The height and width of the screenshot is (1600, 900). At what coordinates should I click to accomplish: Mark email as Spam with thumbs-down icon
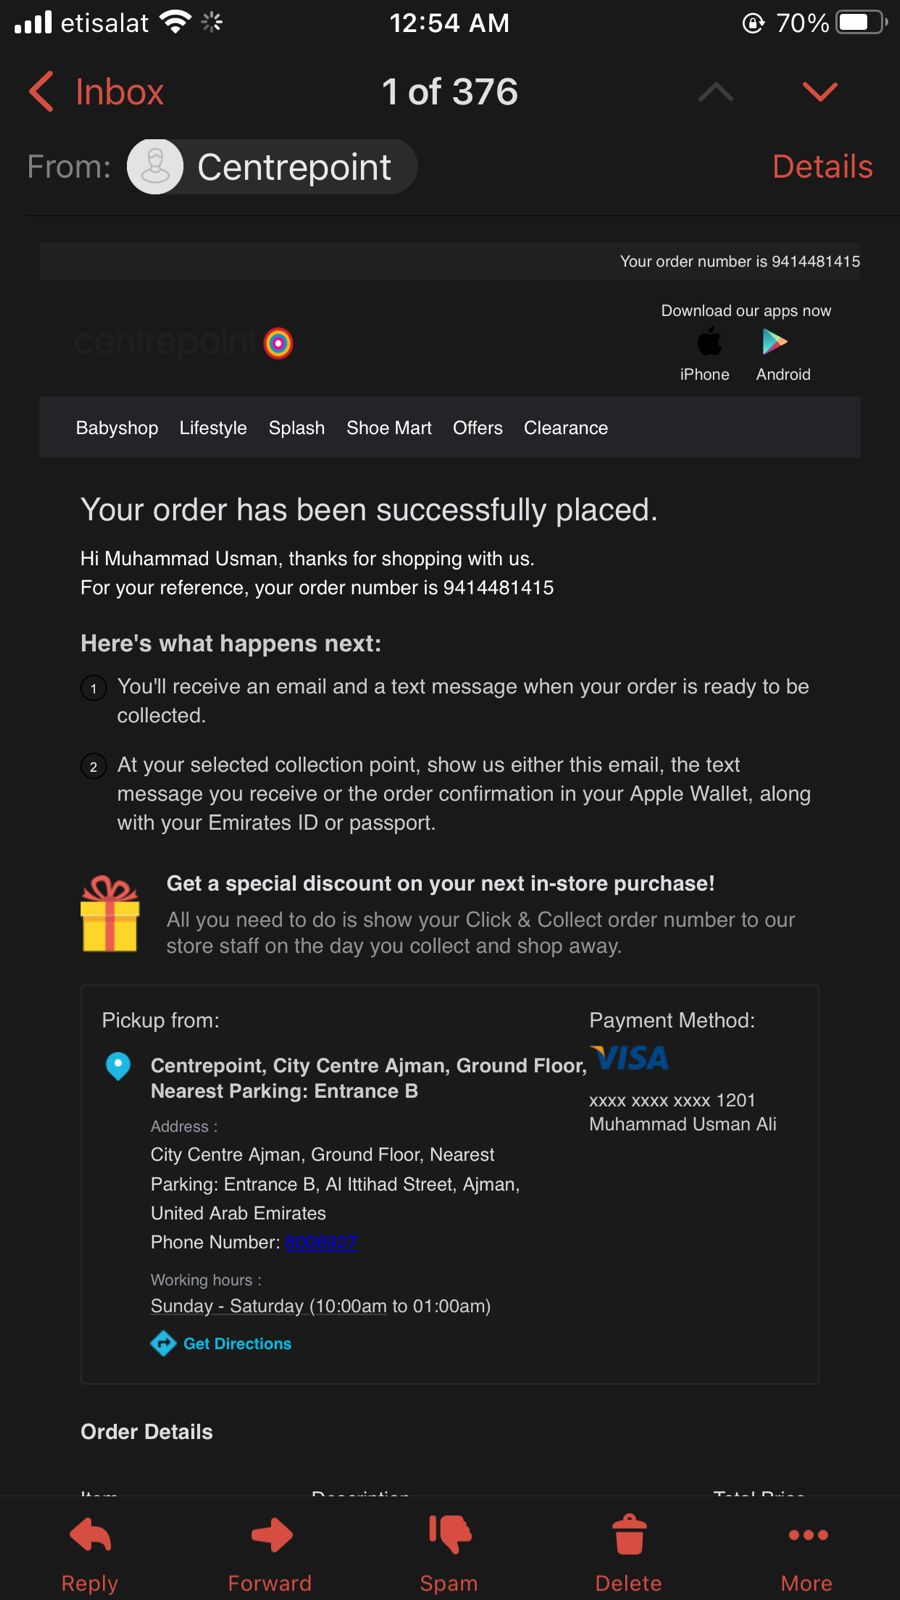point(449,1535)
